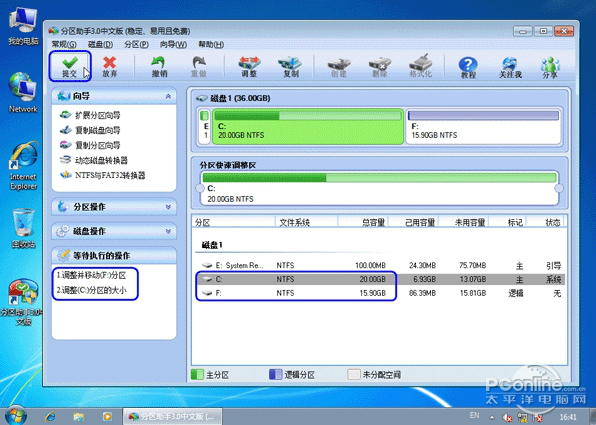Select the E: System Re... partition row
The height and width of the screenshot is (425, 596).
tap(379, 265)
